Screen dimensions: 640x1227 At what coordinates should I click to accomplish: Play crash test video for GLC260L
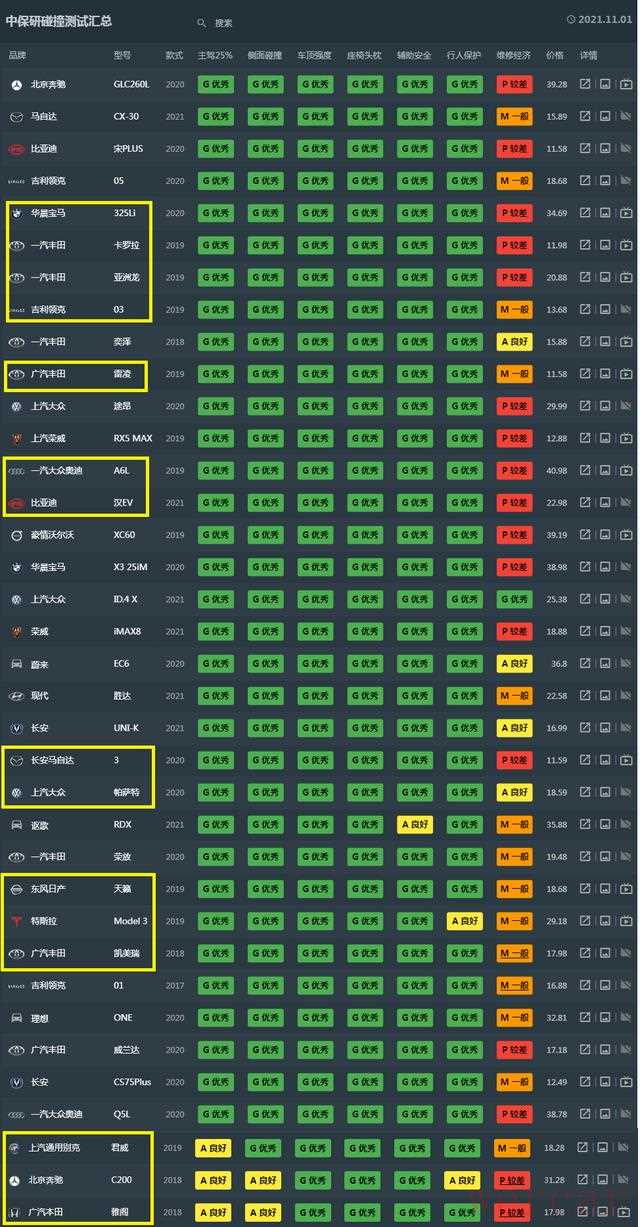click(625, 85)
